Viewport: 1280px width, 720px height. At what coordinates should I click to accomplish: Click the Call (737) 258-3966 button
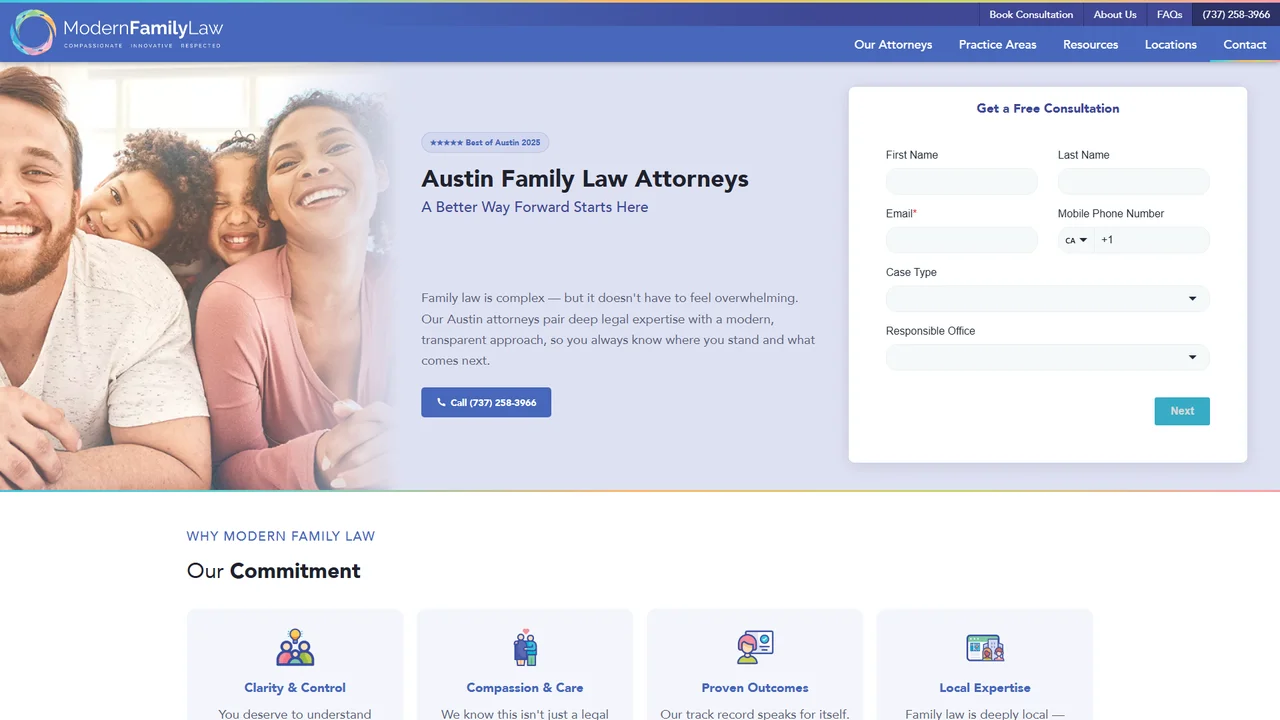pyautogui.click(x=486, y=403)
